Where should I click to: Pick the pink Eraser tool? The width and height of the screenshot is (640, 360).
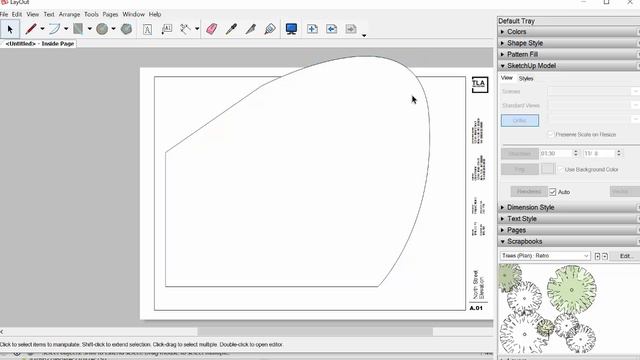(x=211, y=29)
